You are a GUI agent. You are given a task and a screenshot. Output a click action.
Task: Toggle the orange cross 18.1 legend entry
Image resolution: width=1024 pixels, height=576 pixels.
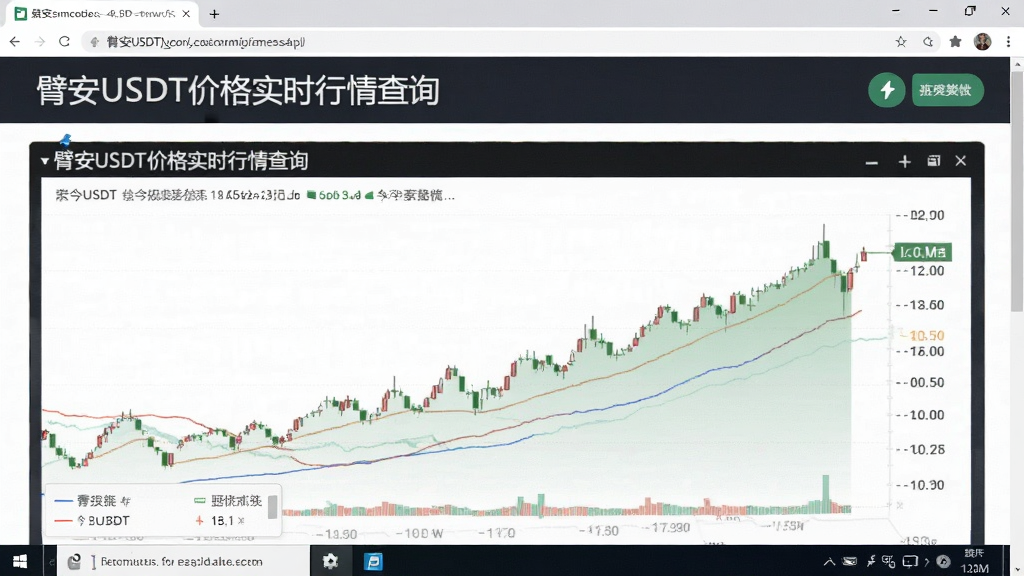pyautogui.click(x=220, y=520)
